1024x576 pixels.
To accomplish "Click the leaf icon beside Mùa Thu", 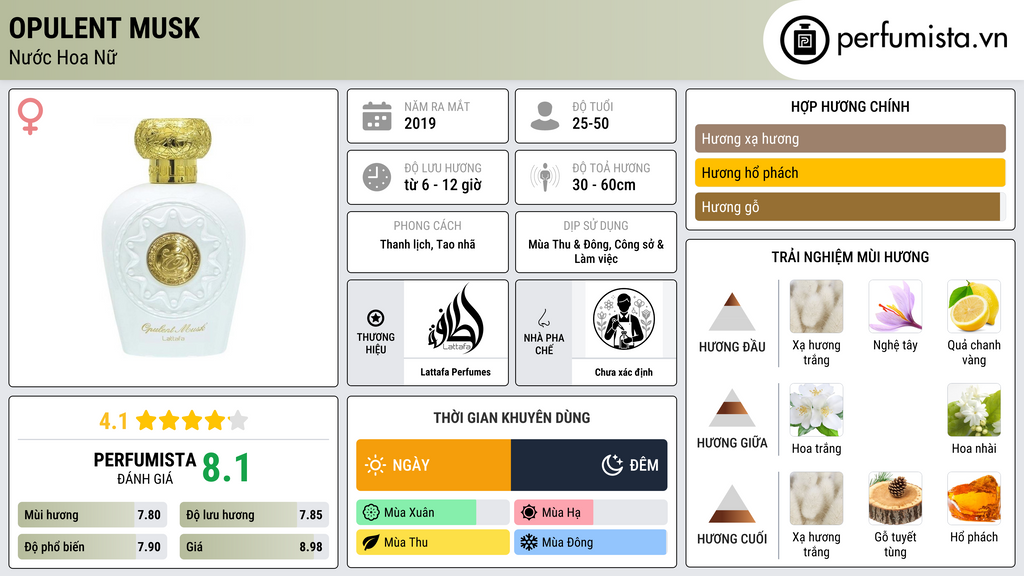I will [371, 542].
